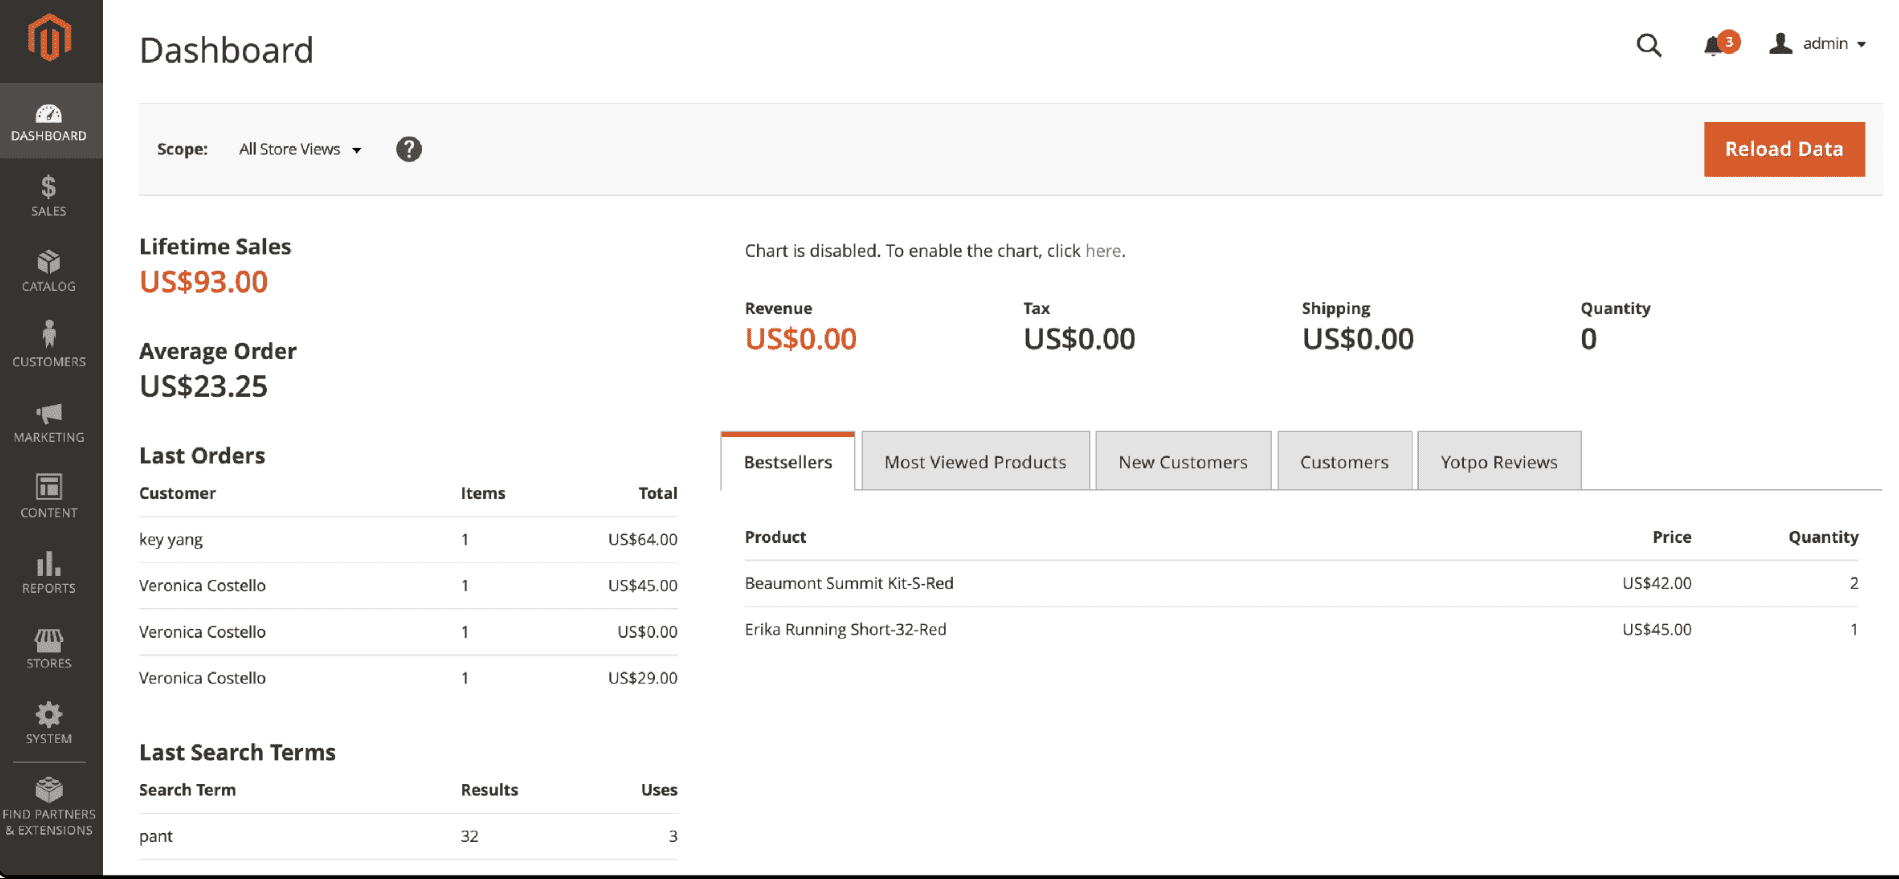The image size is (1899, 879).
Task: Open the notifications bell
Action: 1714,45
